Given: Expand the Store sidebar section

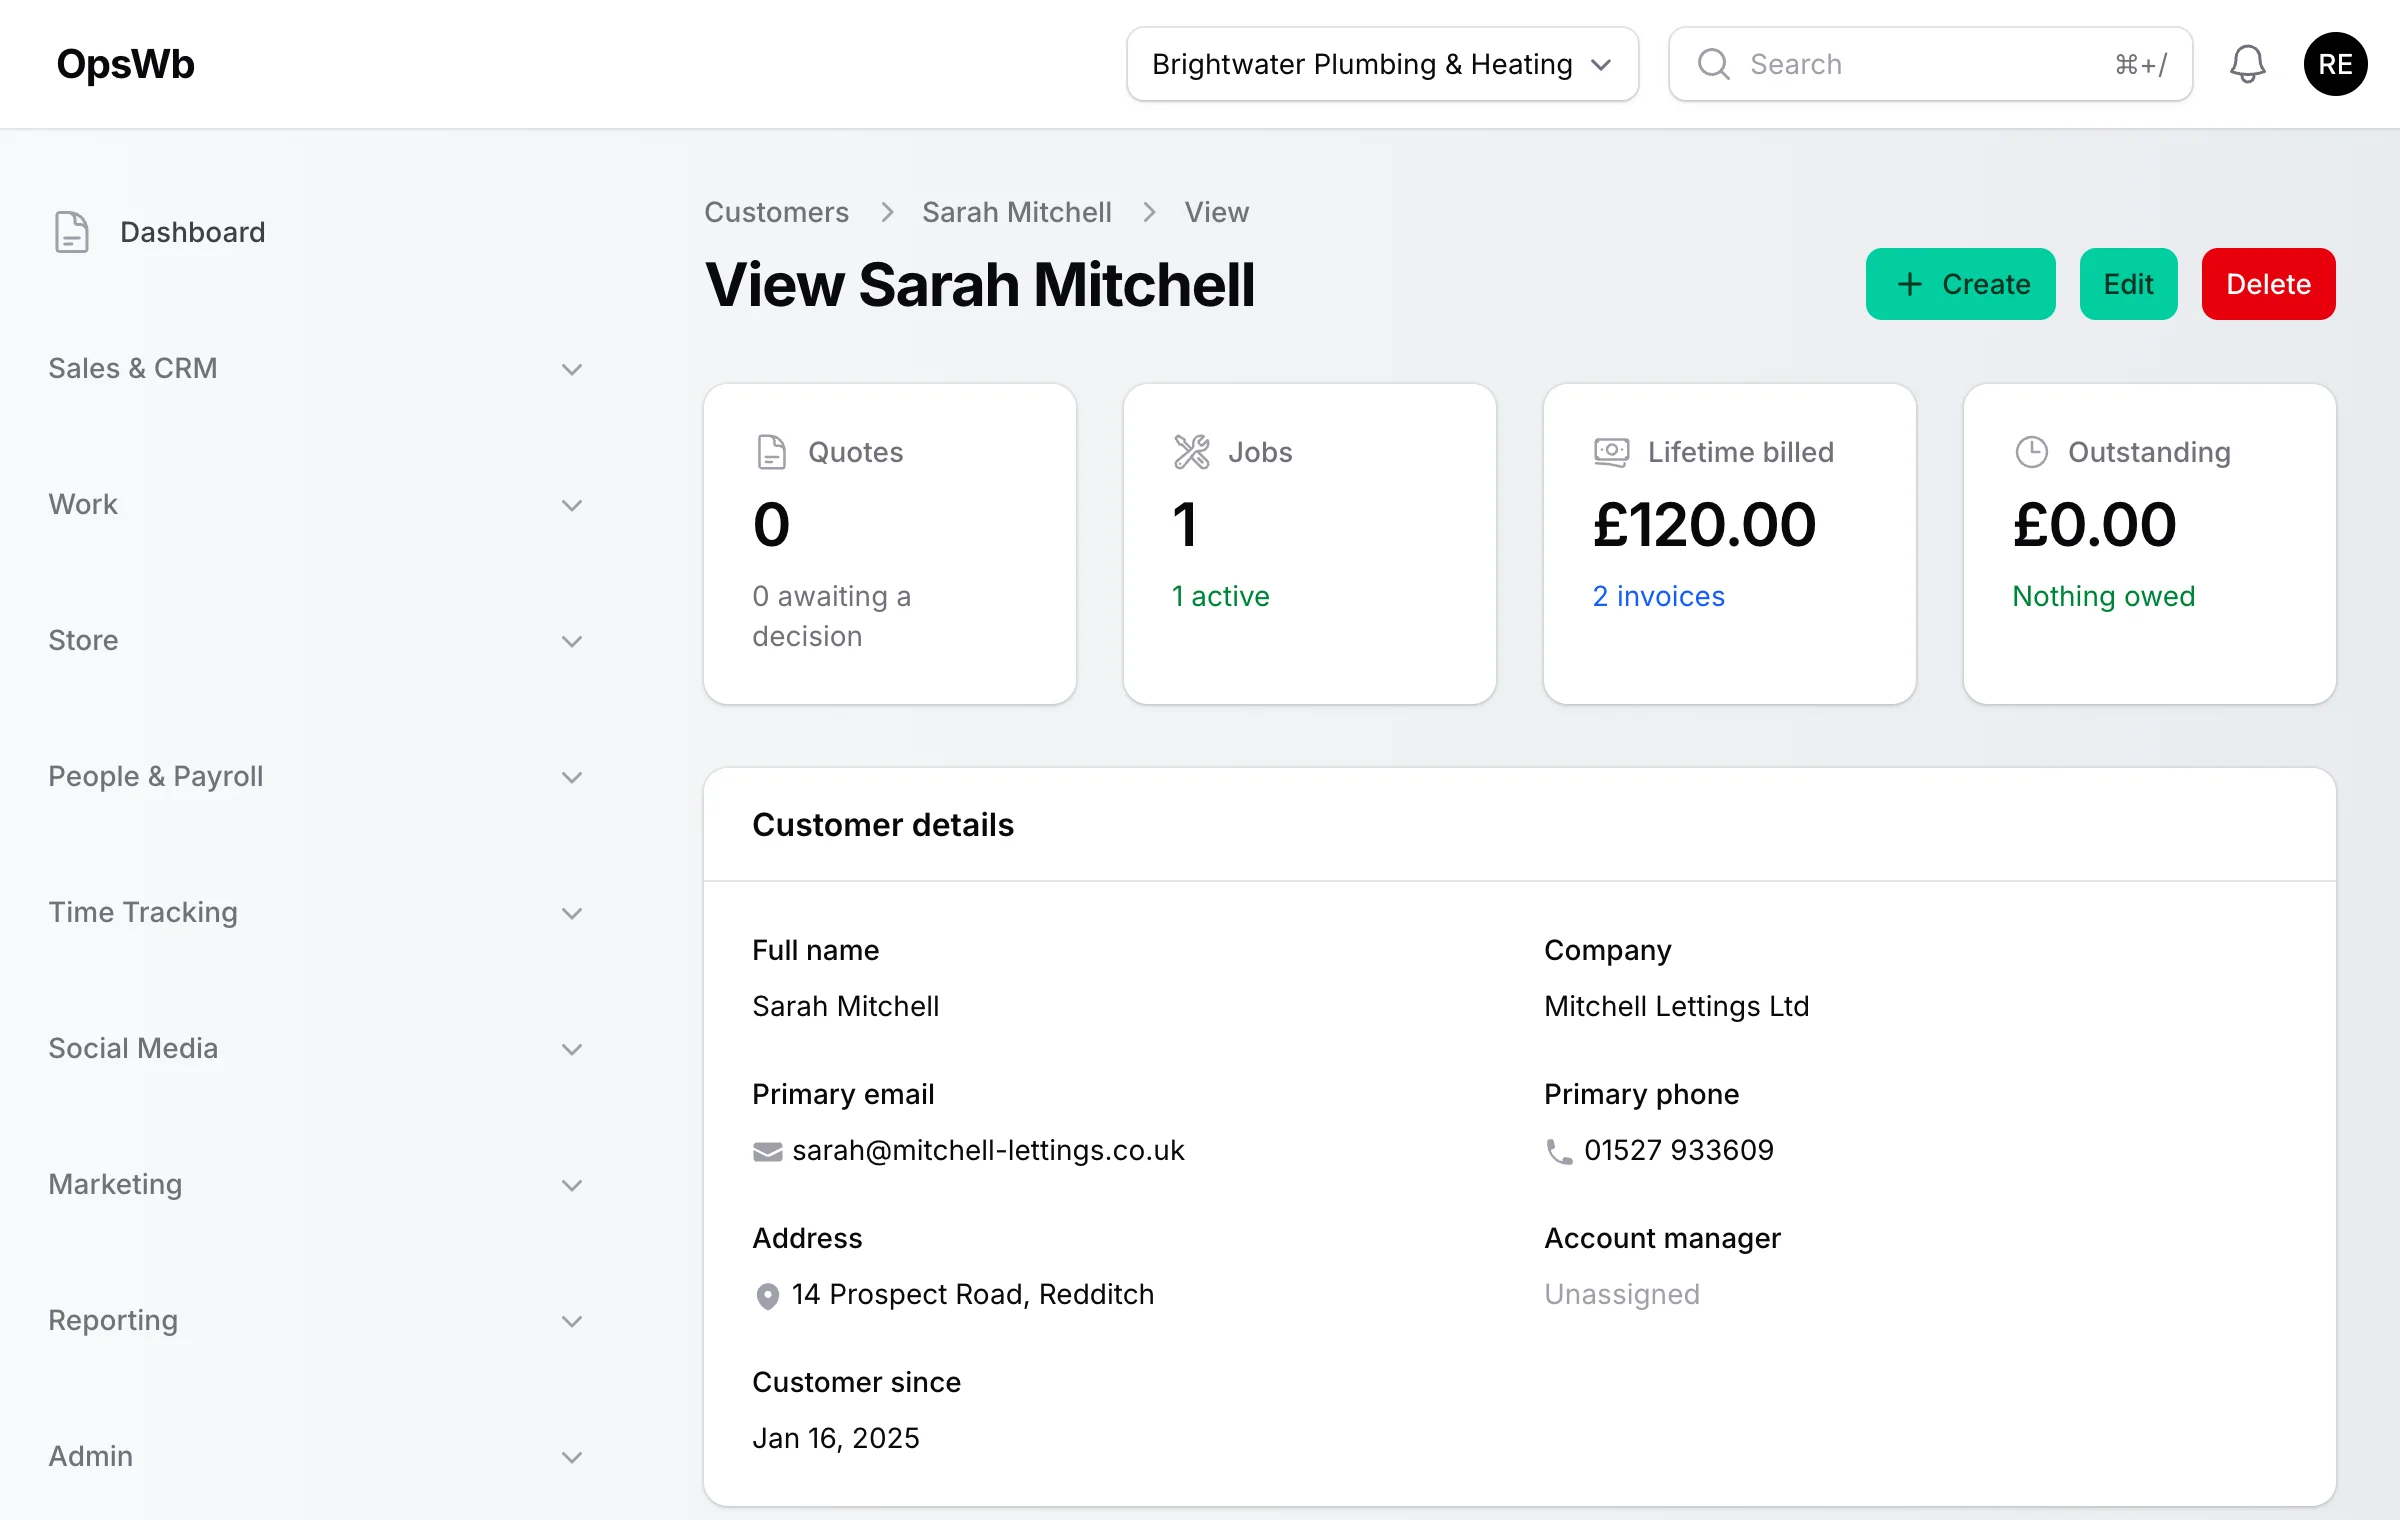Looking at the screenshot, I should pos(316,640).
